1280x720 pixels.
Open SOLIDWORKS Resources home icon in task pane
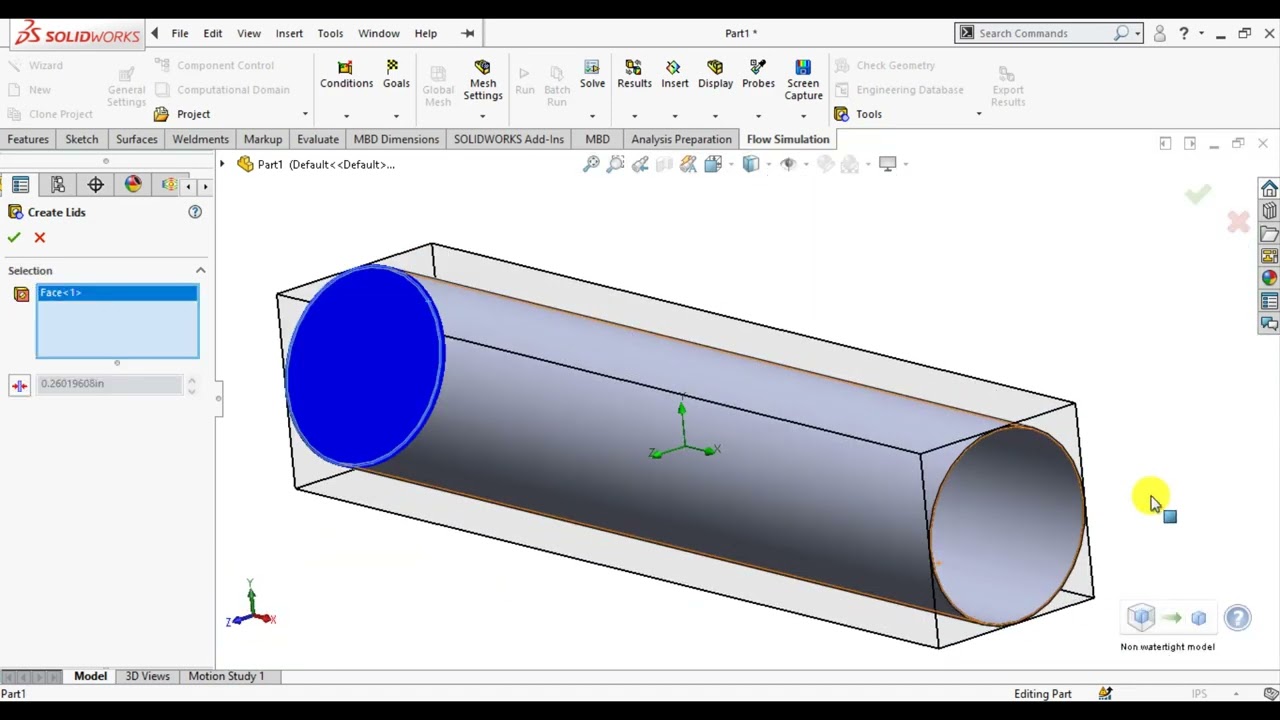pos(1269,189)
